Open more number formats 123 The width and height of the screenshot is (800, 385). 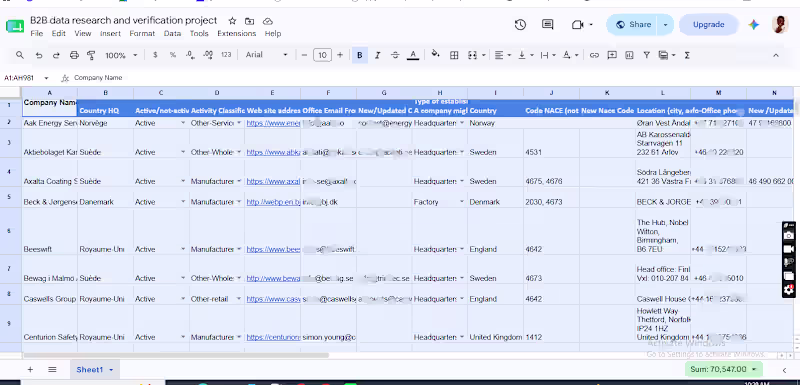[x=226, y=55]
